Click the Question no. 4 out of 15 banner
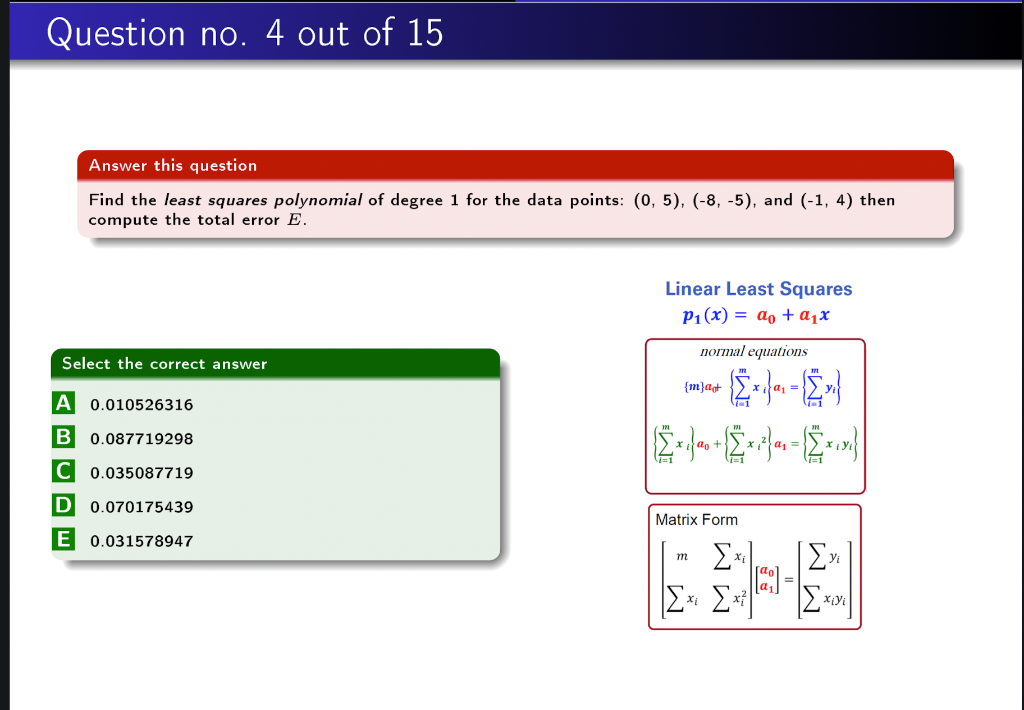This screenshot has height=710, width=1024. coord(245,32)
